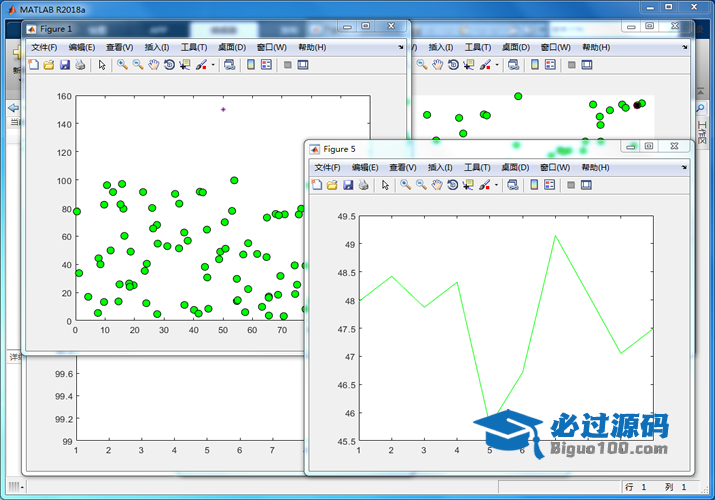
Task: Dock Figure 1 using menu bar arrow
Action: (401, 47)
